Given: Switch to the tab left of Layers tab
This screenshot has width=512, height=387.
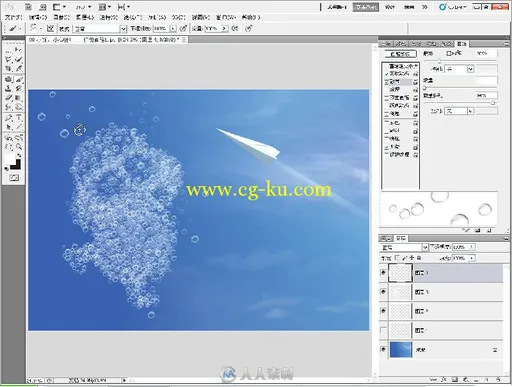Looking at the screenshot, I should click(386, 238).
